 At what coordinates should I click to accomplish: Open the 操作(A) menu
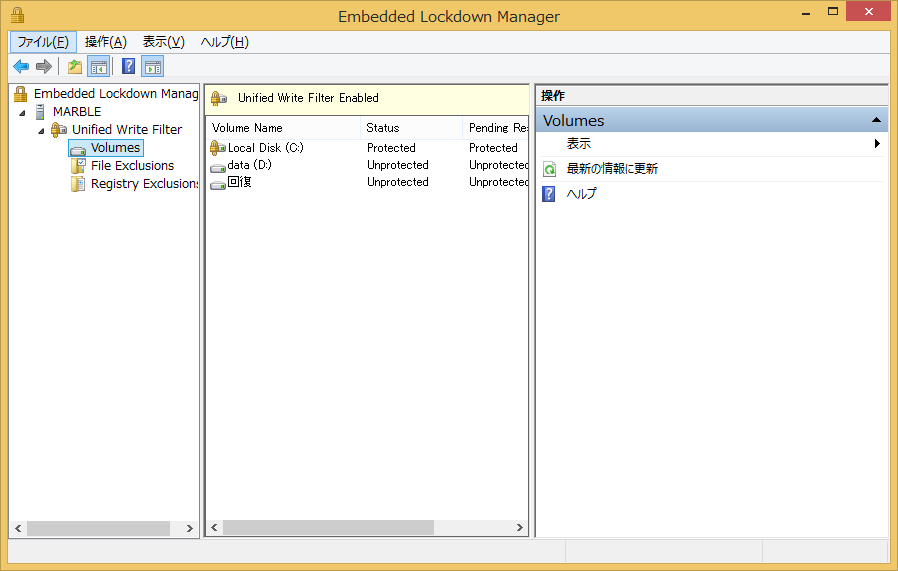point(105,42)
